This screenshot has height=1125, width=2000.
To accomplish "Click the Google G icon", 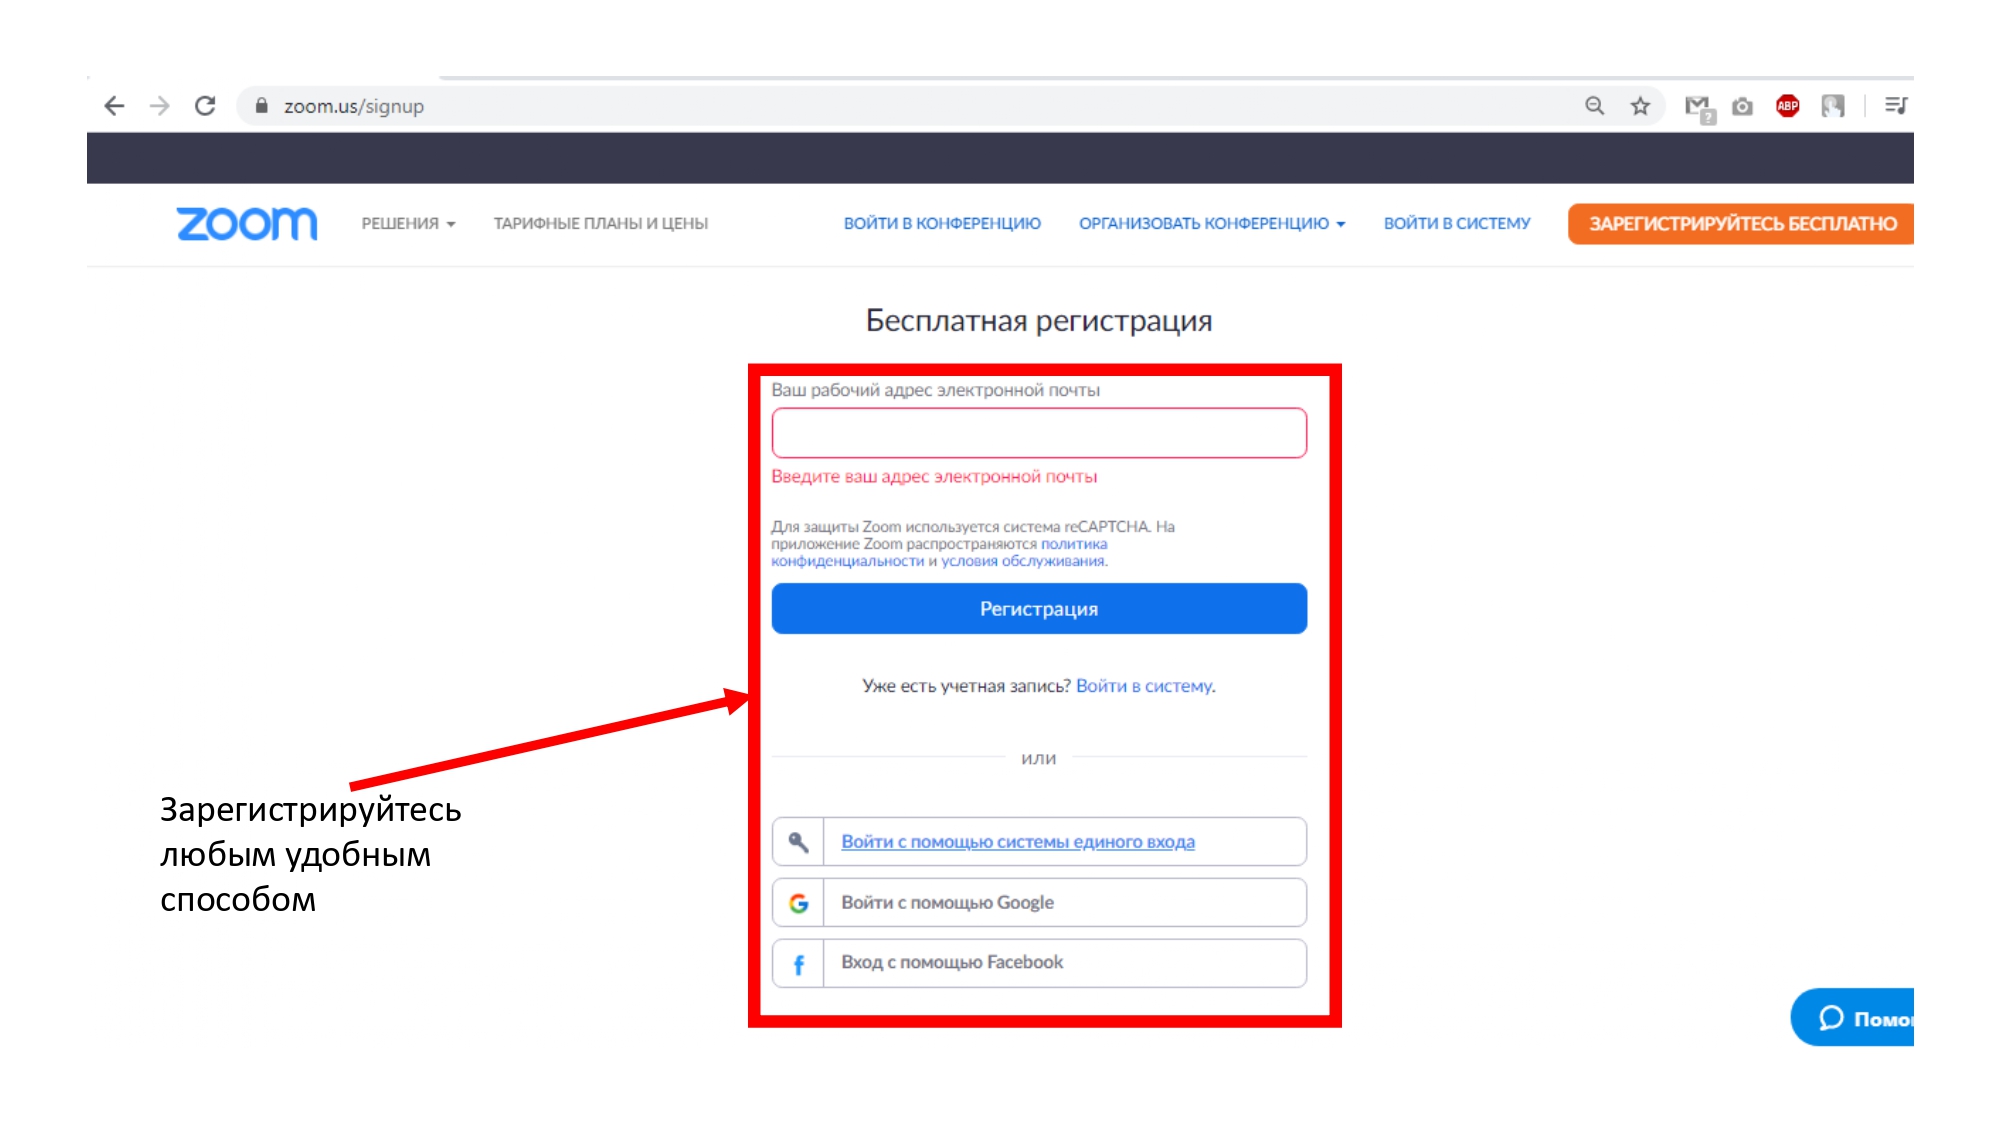I will (x=798, y=903).
